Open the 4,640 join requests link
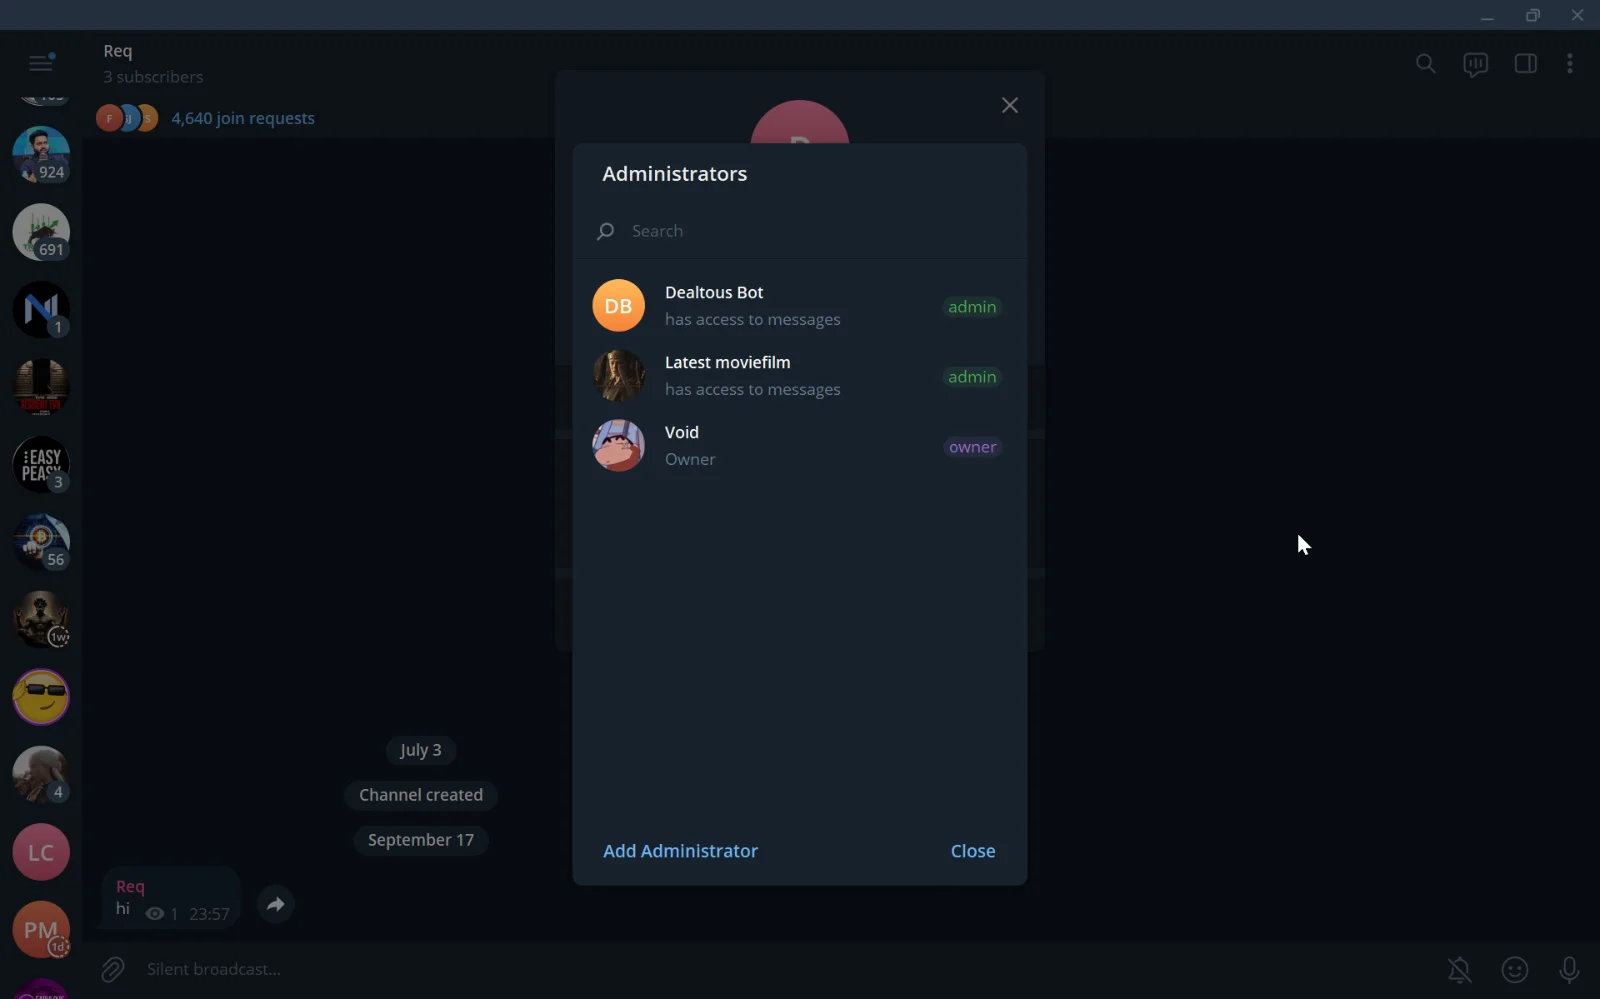This screenshot has width=1600, height=999. 243,118
